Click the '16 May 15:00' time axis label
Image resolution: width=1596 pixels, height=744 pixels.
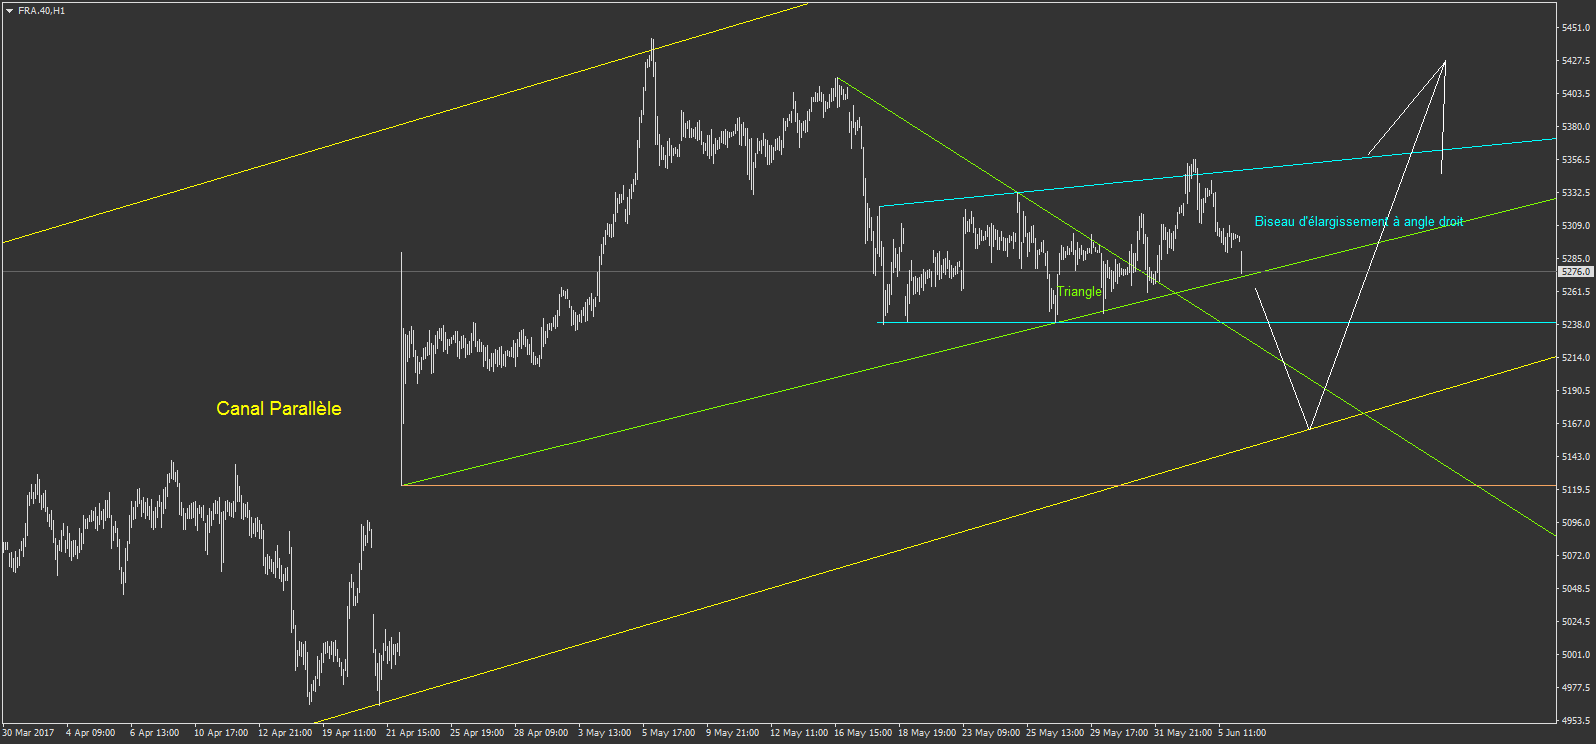point(863,733)
